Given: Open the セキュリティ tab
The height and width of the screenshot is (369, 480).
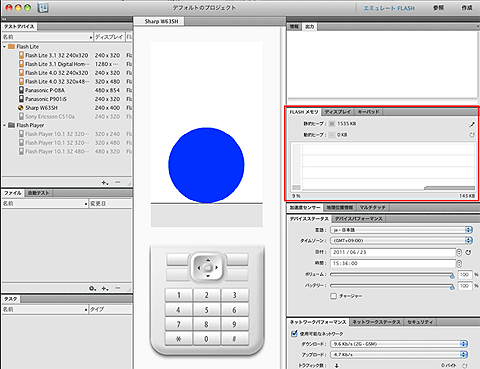Looking at the screenshot, I should point(420,322).
